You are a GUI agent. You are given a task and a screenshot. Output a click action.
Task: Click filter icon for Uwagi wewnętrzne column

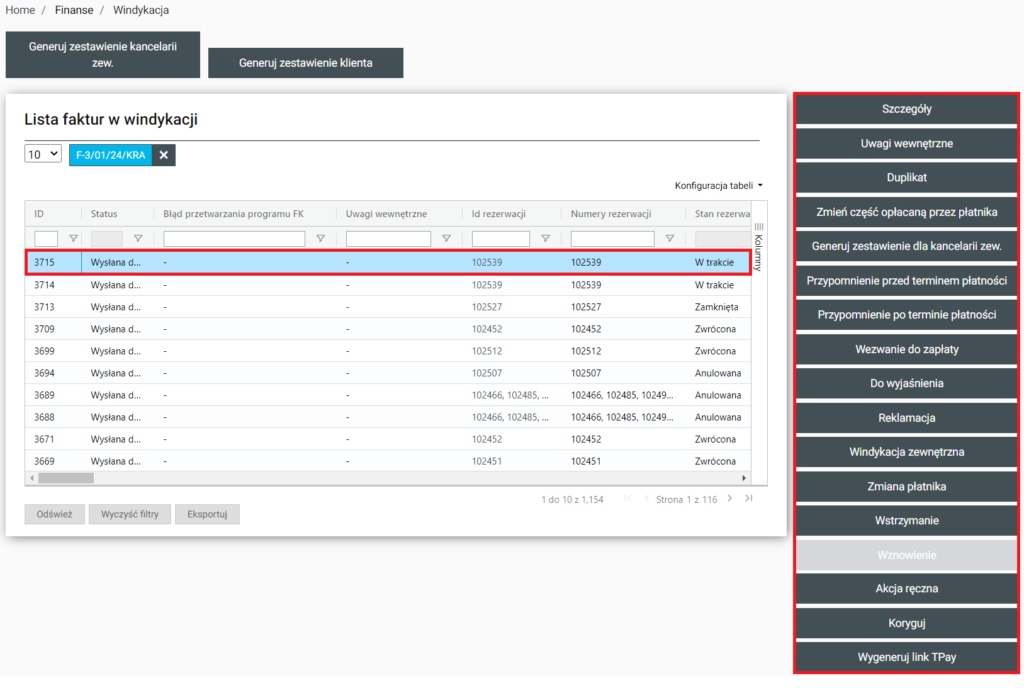(446, 239)
